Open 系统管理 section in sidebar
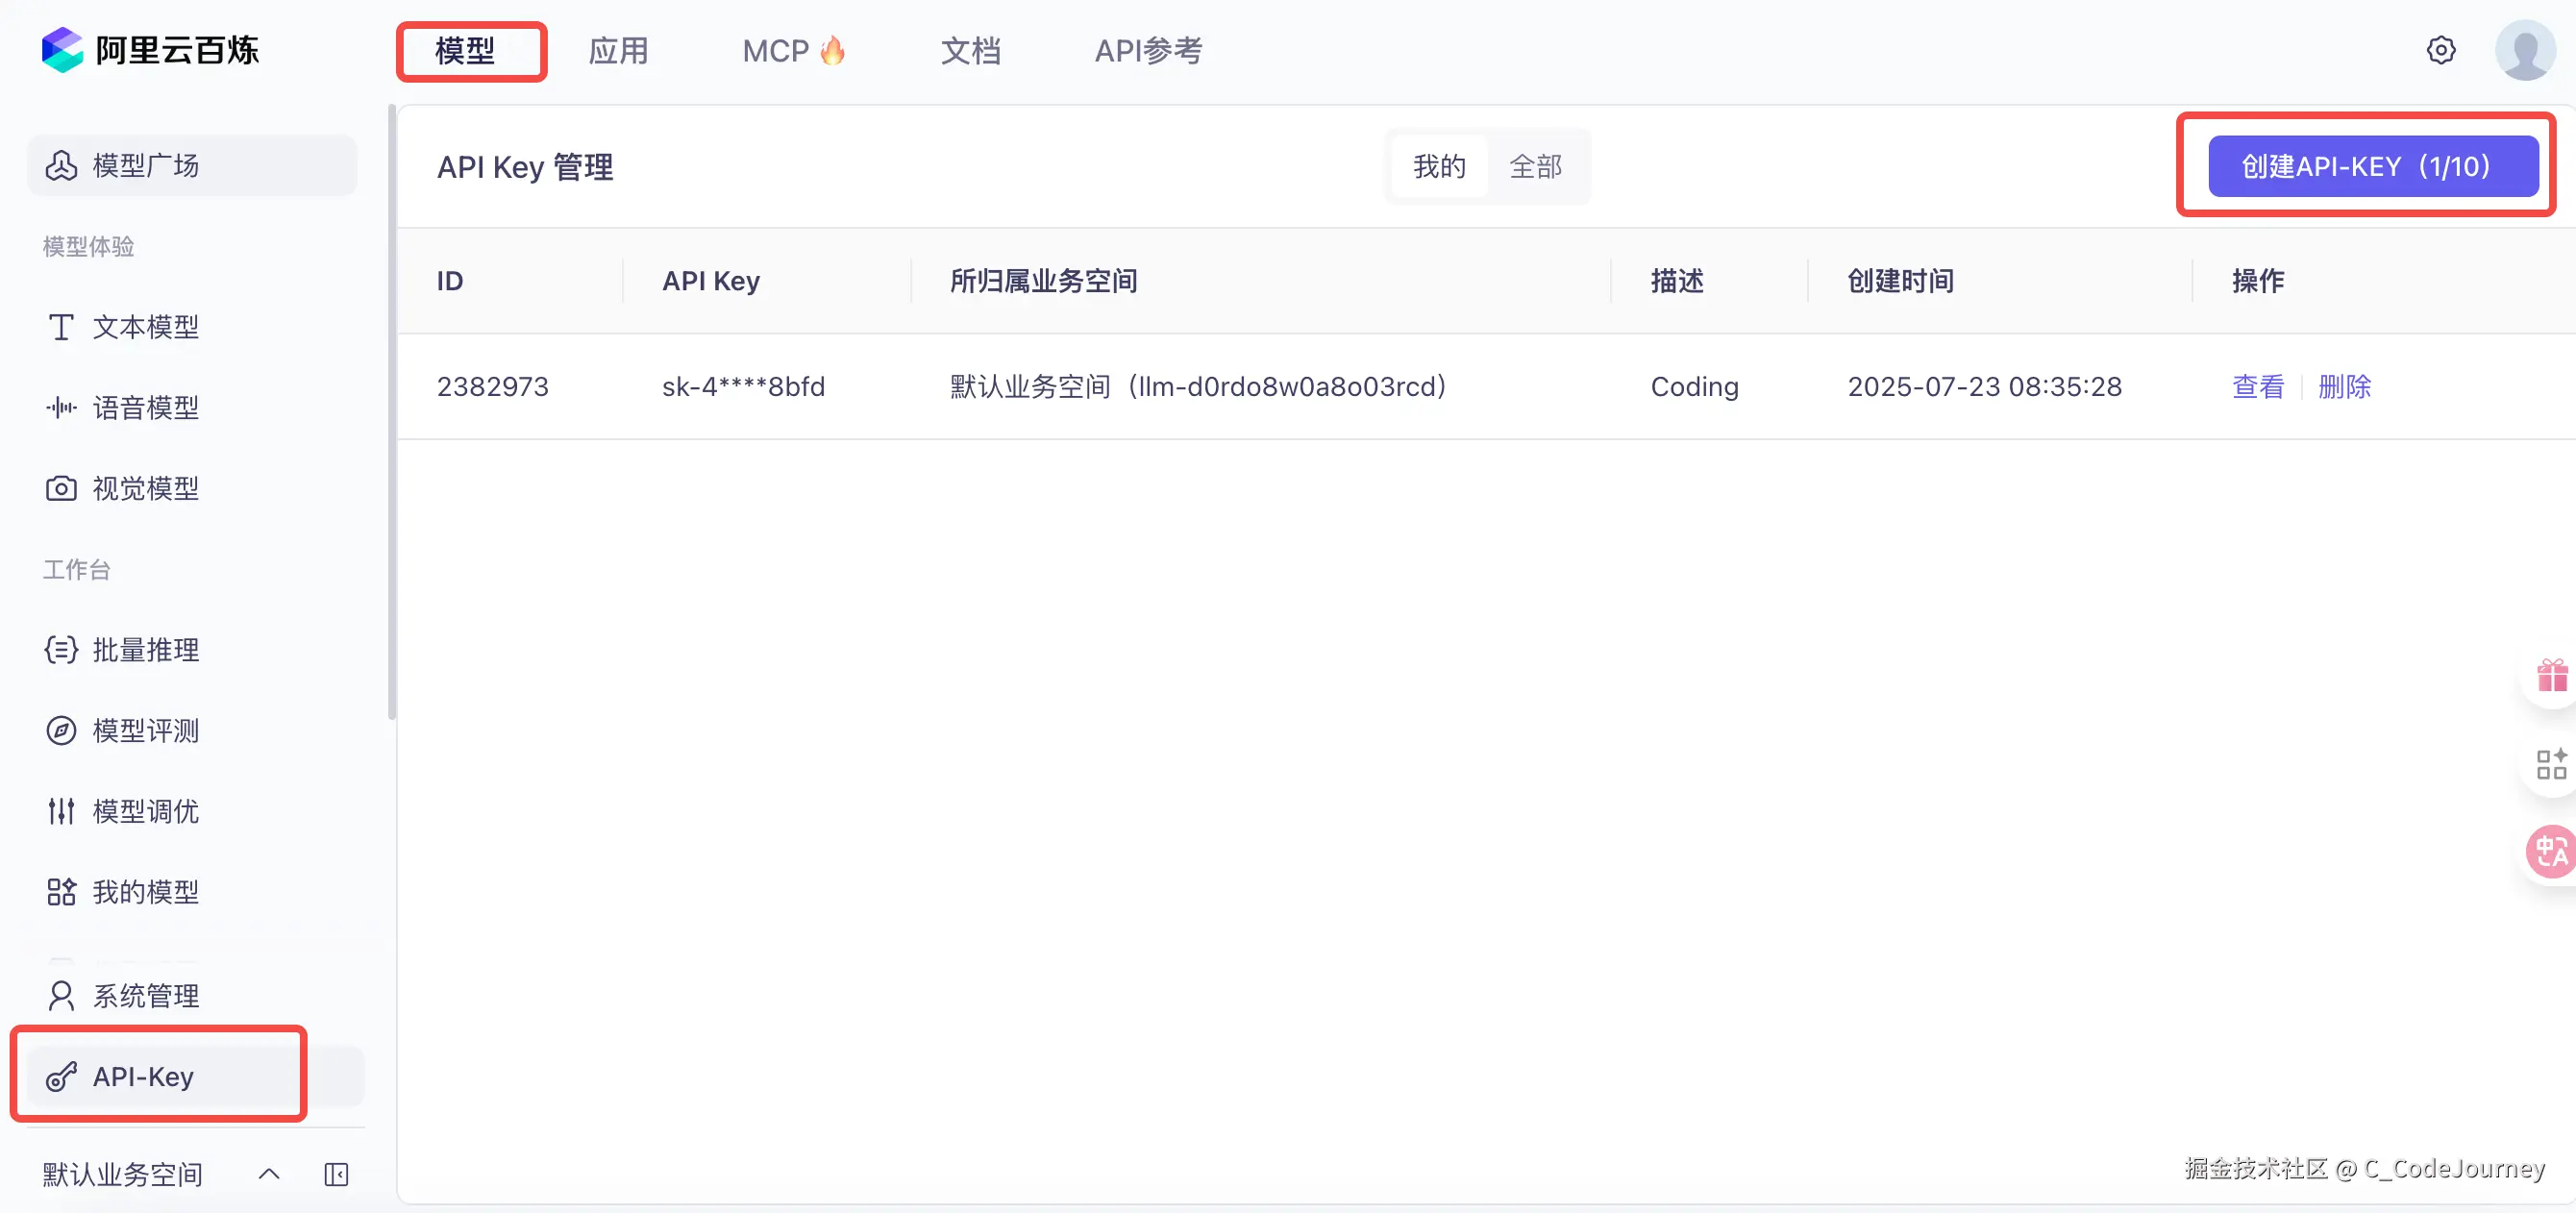Viewport: 2576px width, 1213px height. point(145,996)
